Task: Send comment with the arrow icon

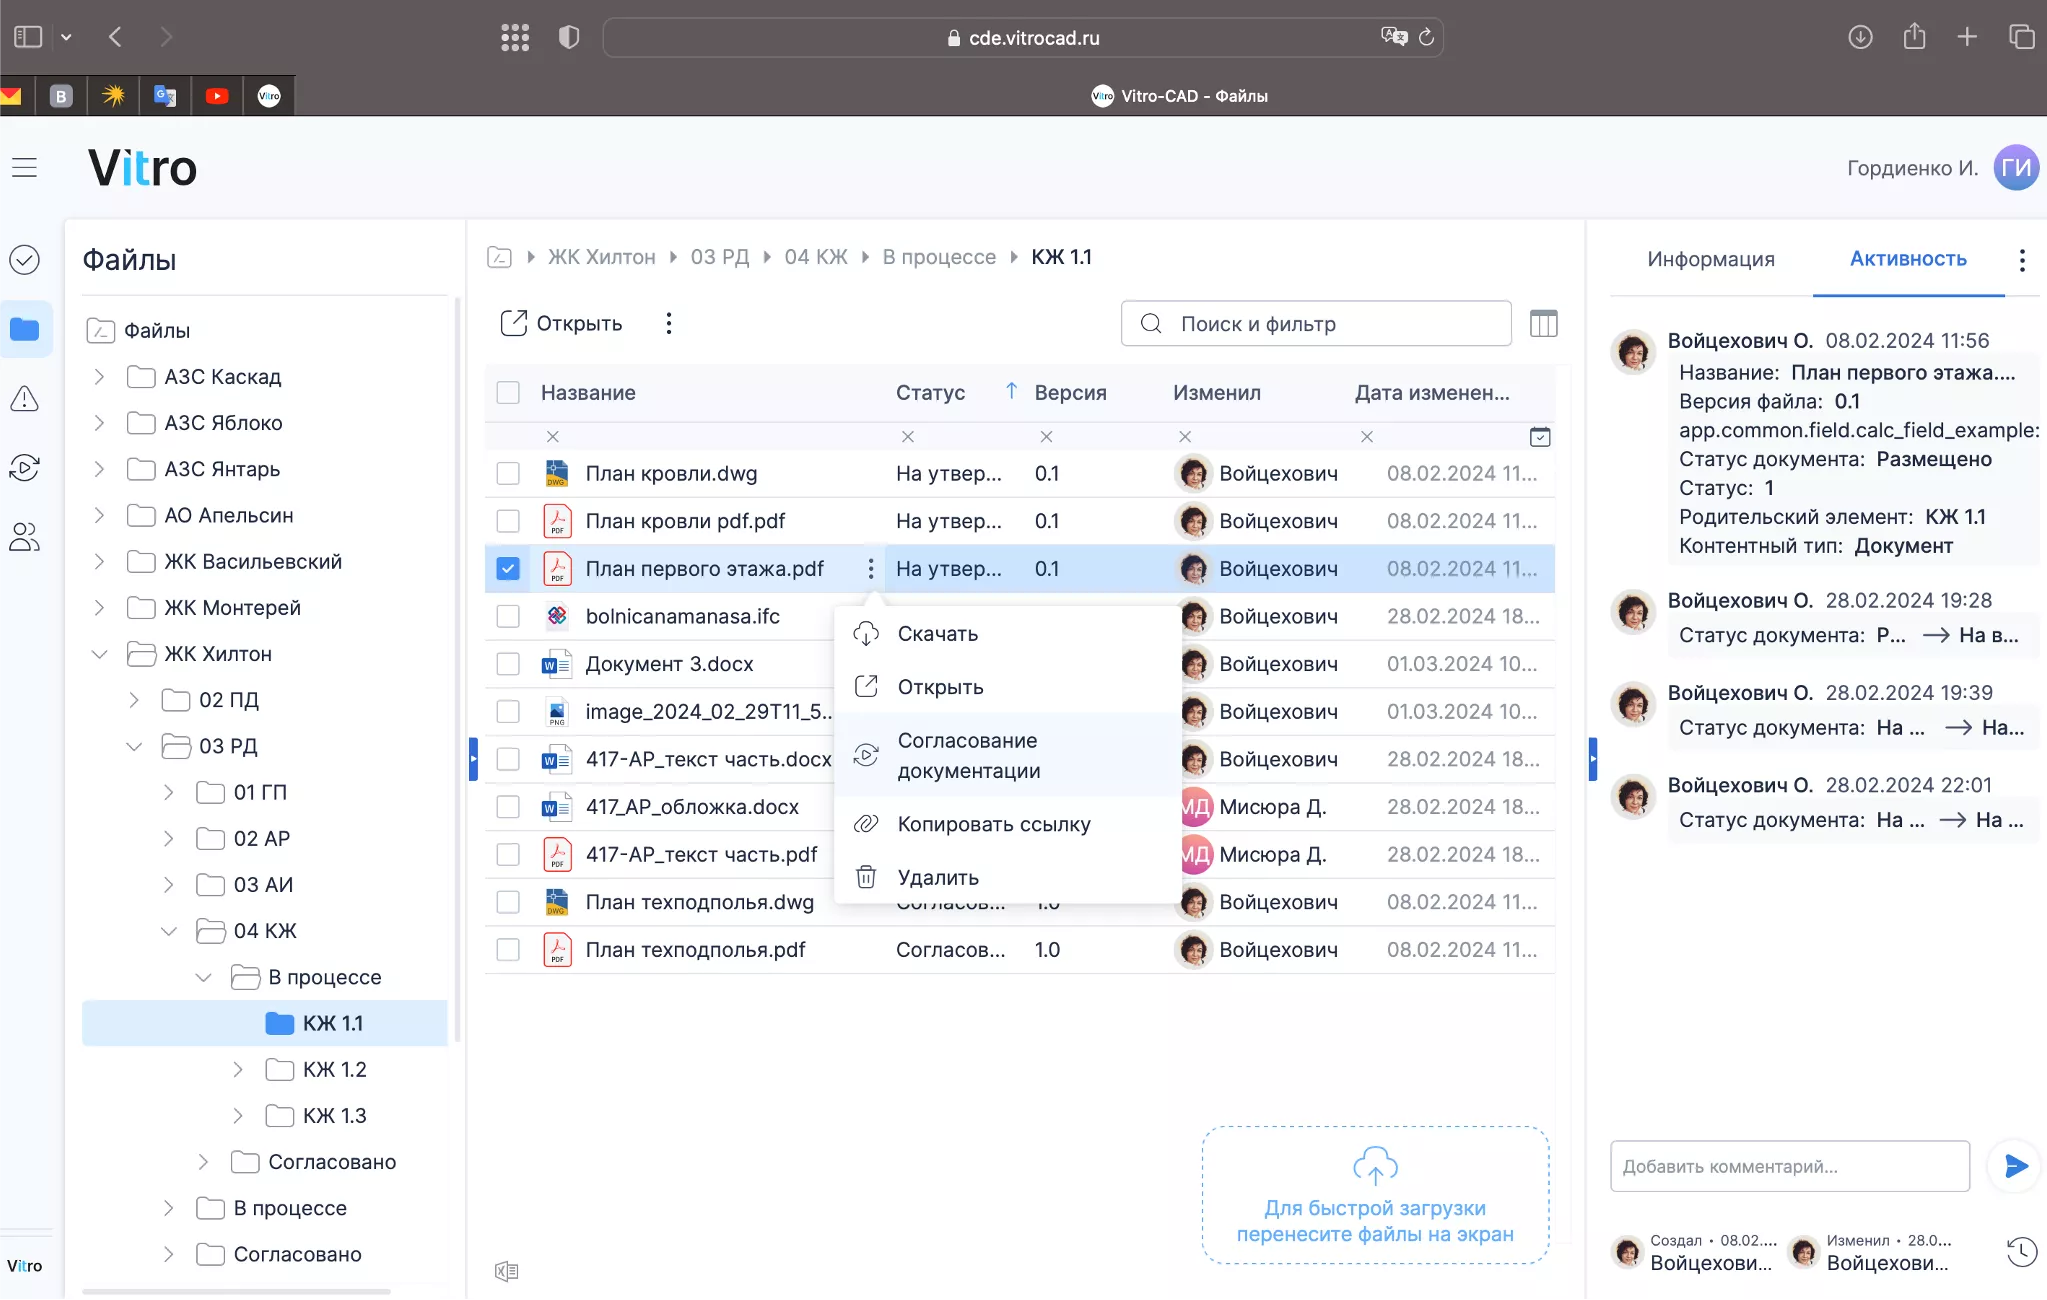Action: click(2015, 1166)
